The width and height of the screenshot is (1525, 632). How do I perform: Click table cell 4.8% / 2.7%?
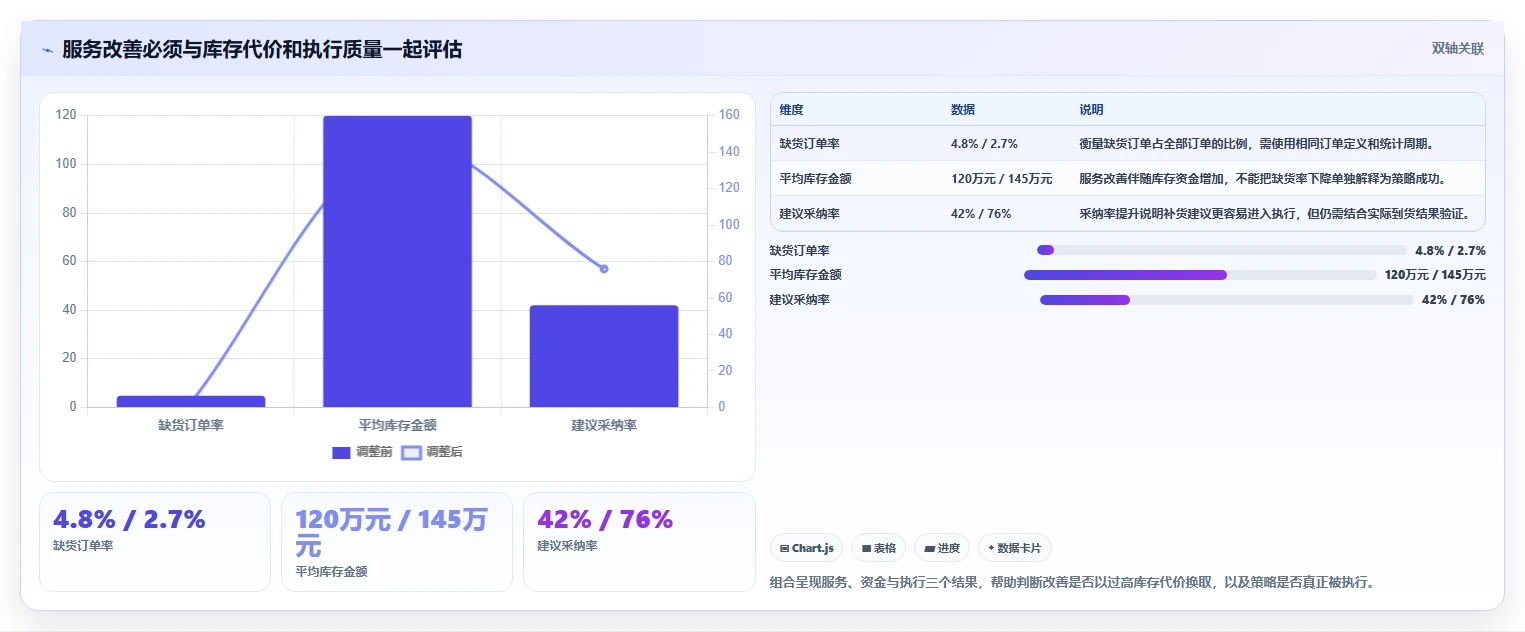(984, 144)
